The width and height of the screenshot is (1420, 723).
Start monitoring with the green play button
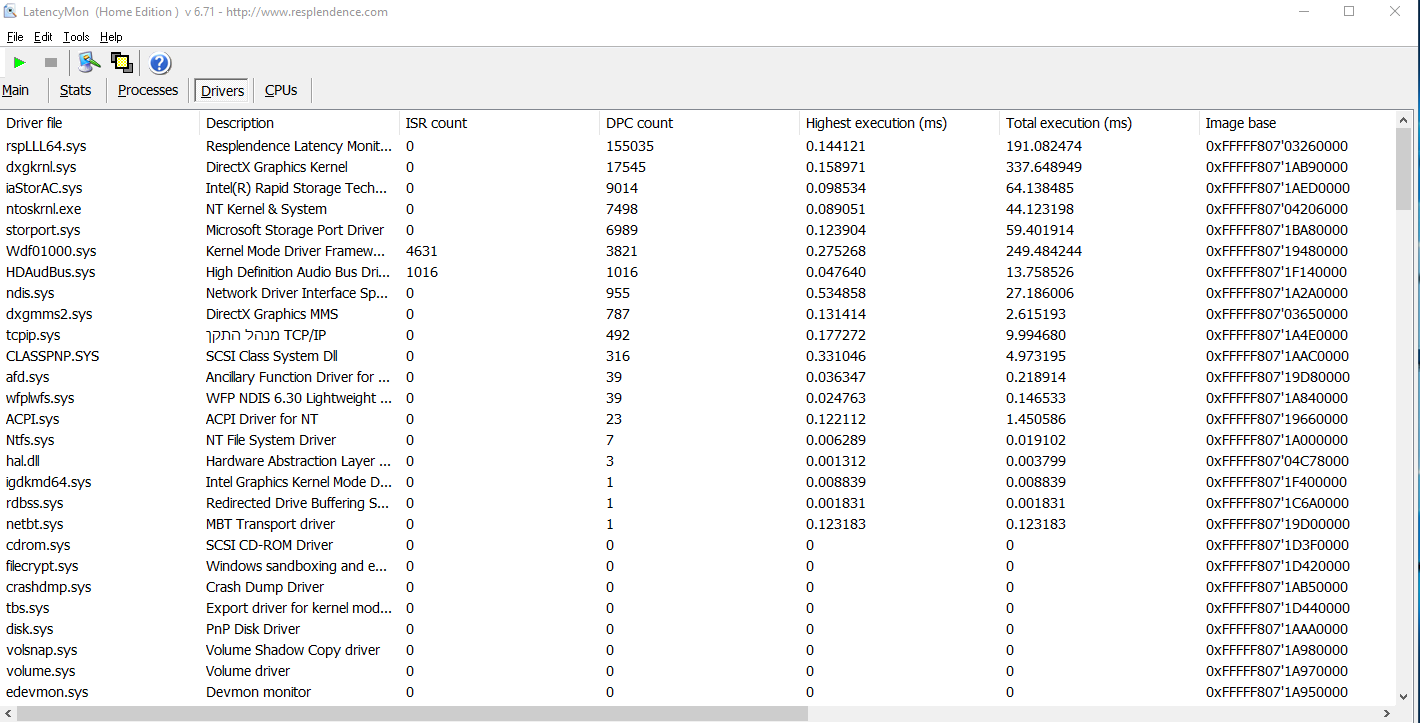[19, 63]
